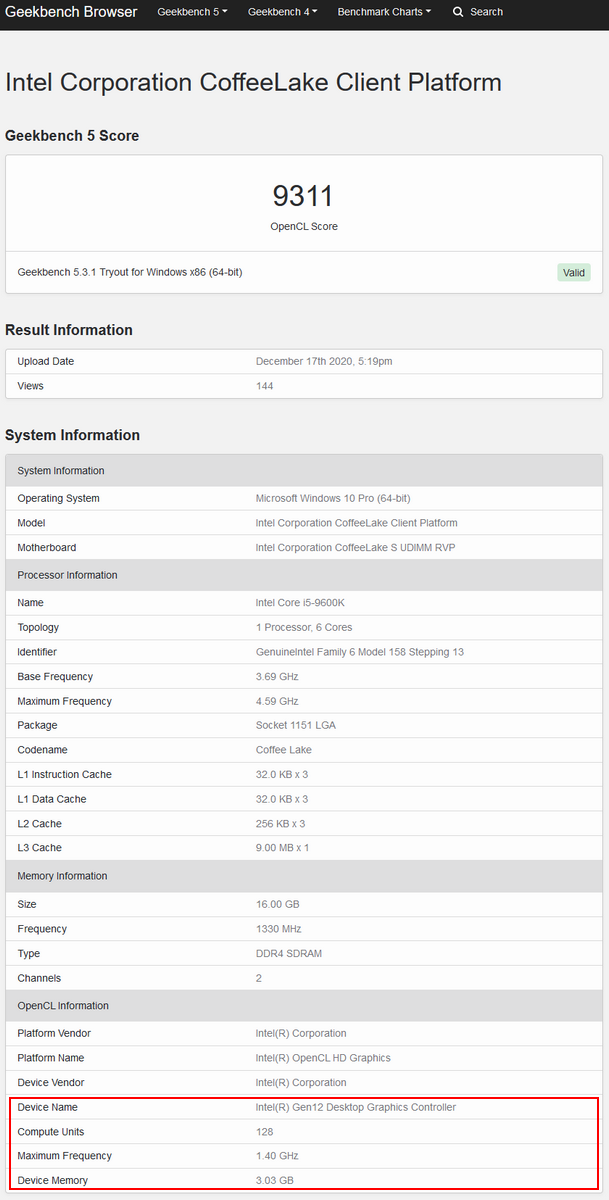Click Compute Units value 128
The width and height of the screenshot is (609, 1200).
coord(265,1132)
